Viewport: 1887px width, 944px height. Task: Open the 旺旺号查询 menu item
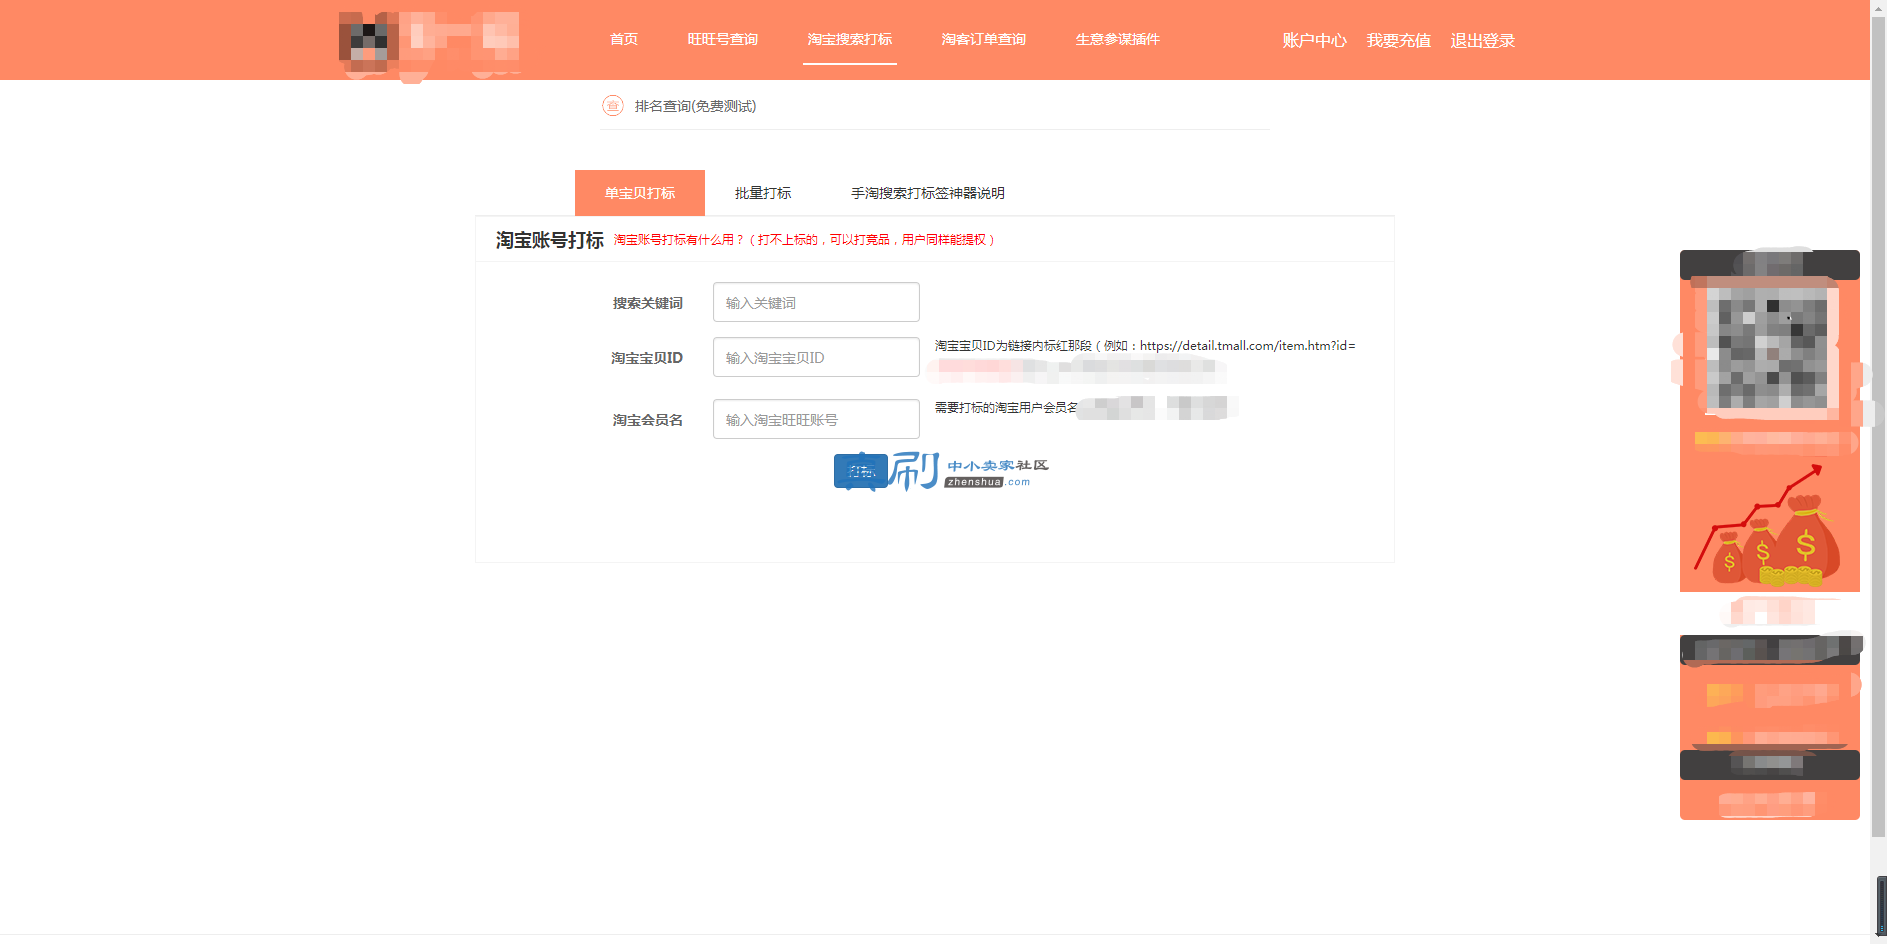(723, 39)
